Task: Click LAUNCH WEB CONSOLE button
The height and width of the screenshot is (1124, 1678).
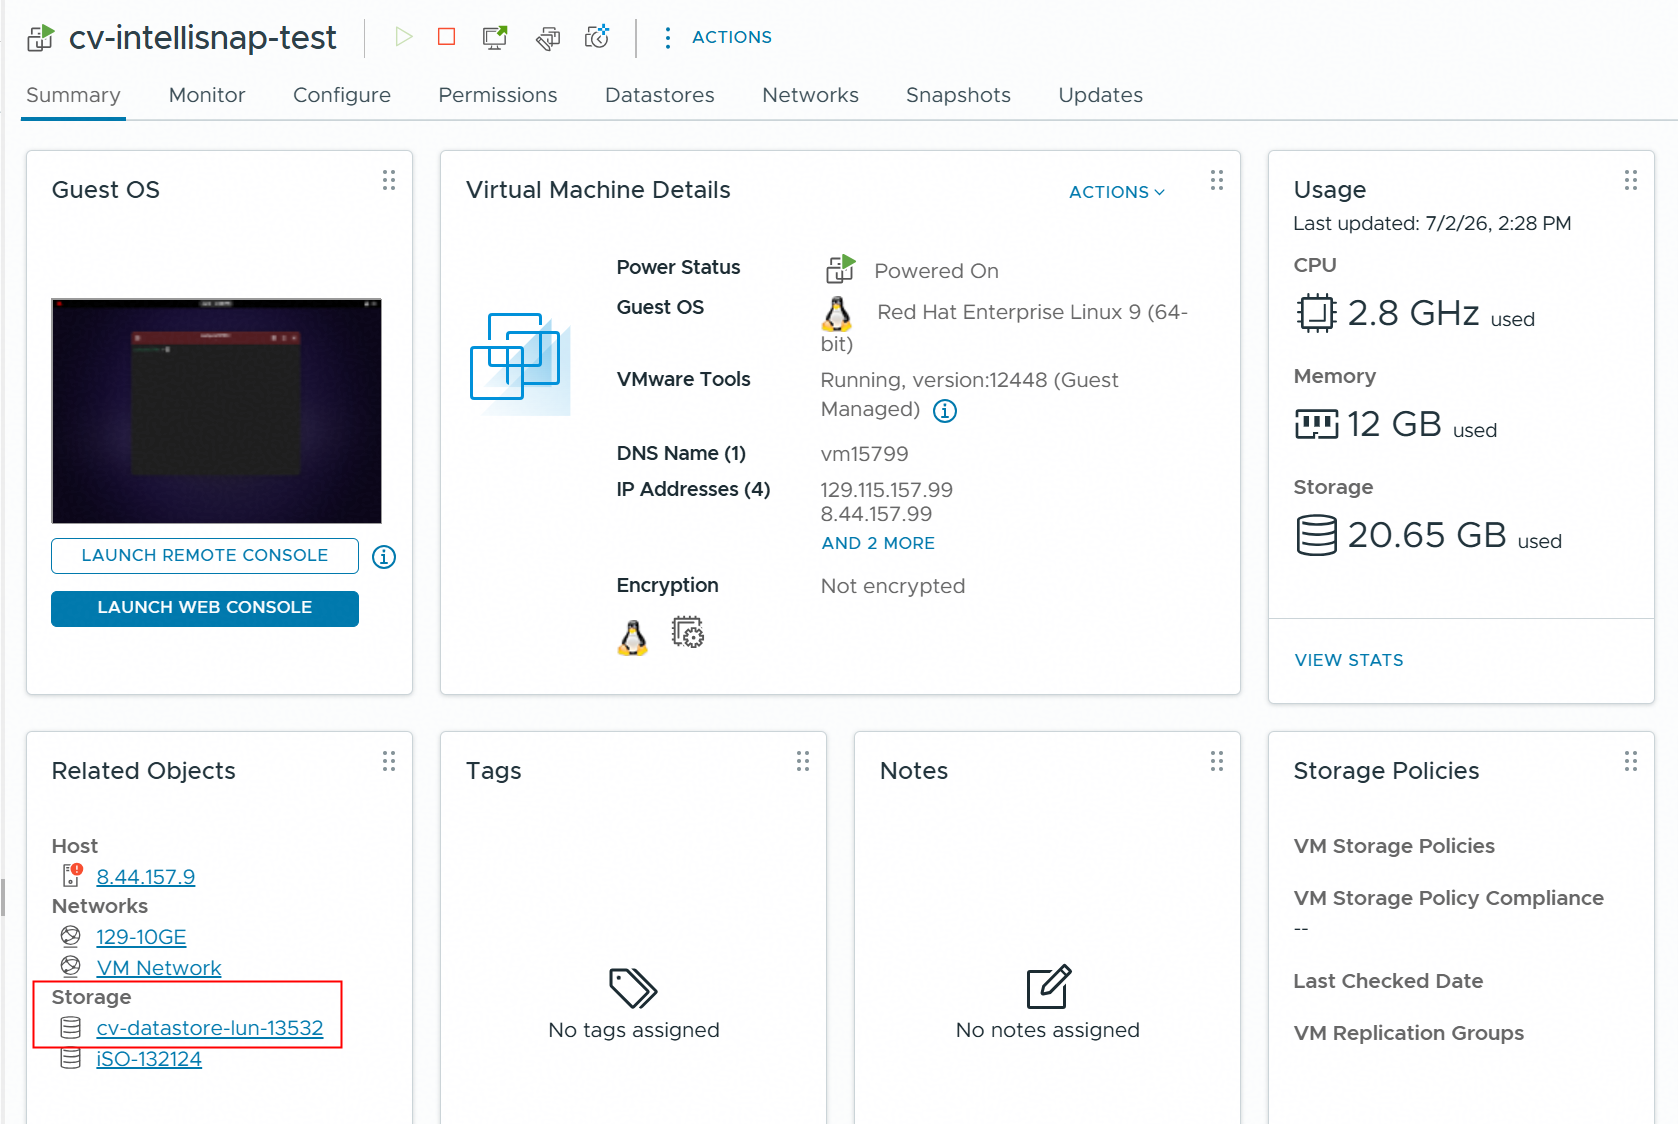Action: 205,608
